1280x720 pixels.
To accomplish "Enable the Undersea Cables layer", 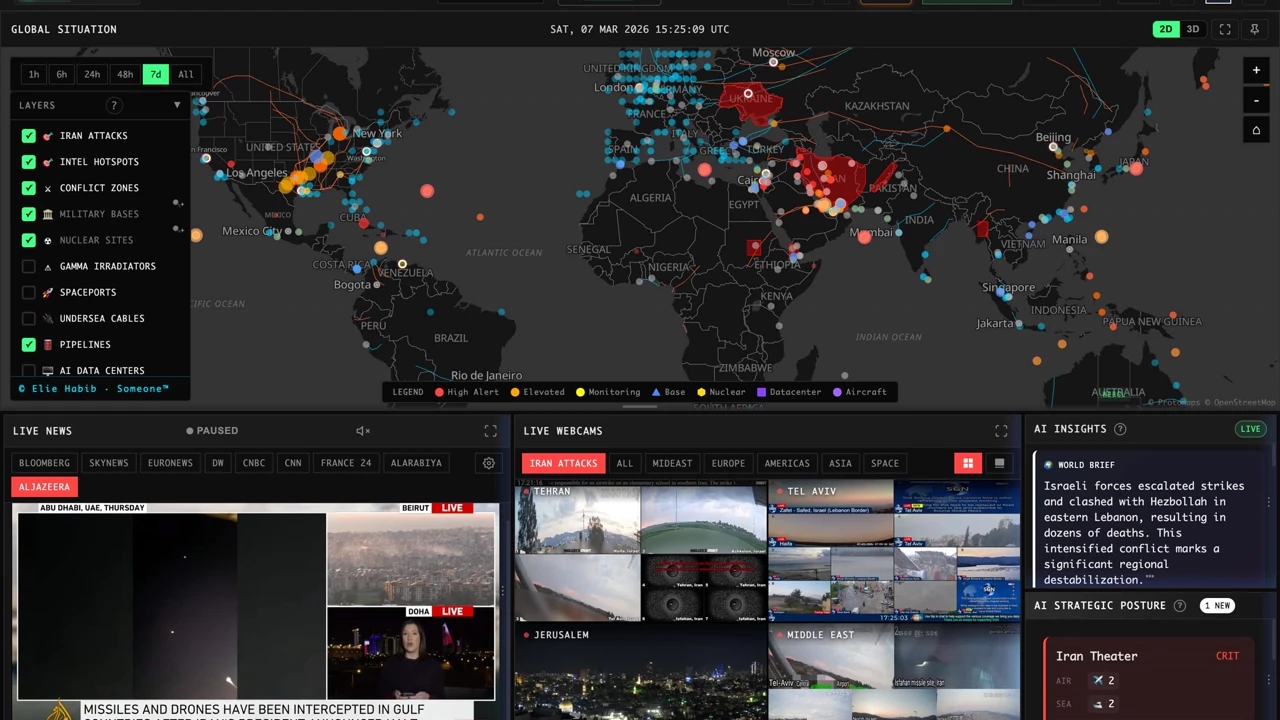I will coord(29,318).
